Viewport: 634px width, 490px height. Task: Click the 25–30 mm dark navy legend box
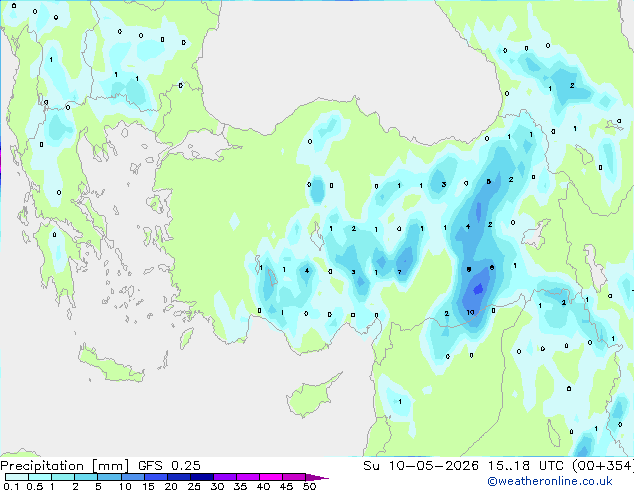tap(202, 477)
